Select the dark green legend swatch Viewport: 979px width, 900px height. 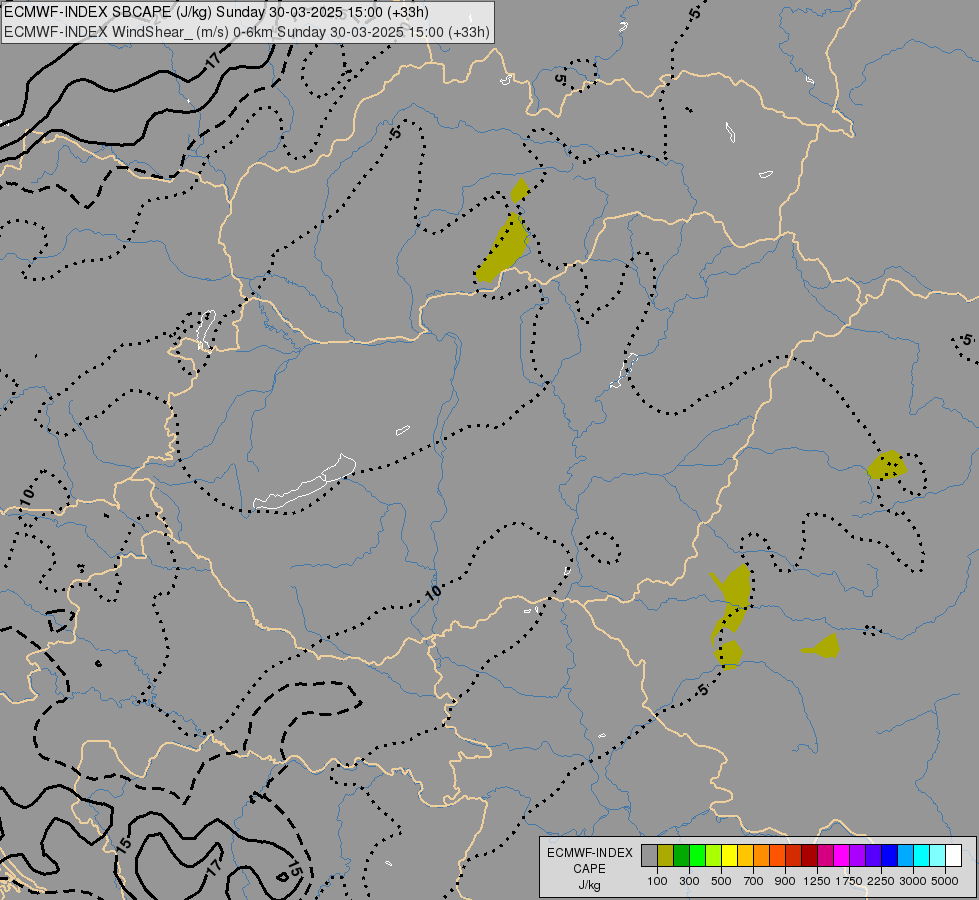[x=681, y=855]
